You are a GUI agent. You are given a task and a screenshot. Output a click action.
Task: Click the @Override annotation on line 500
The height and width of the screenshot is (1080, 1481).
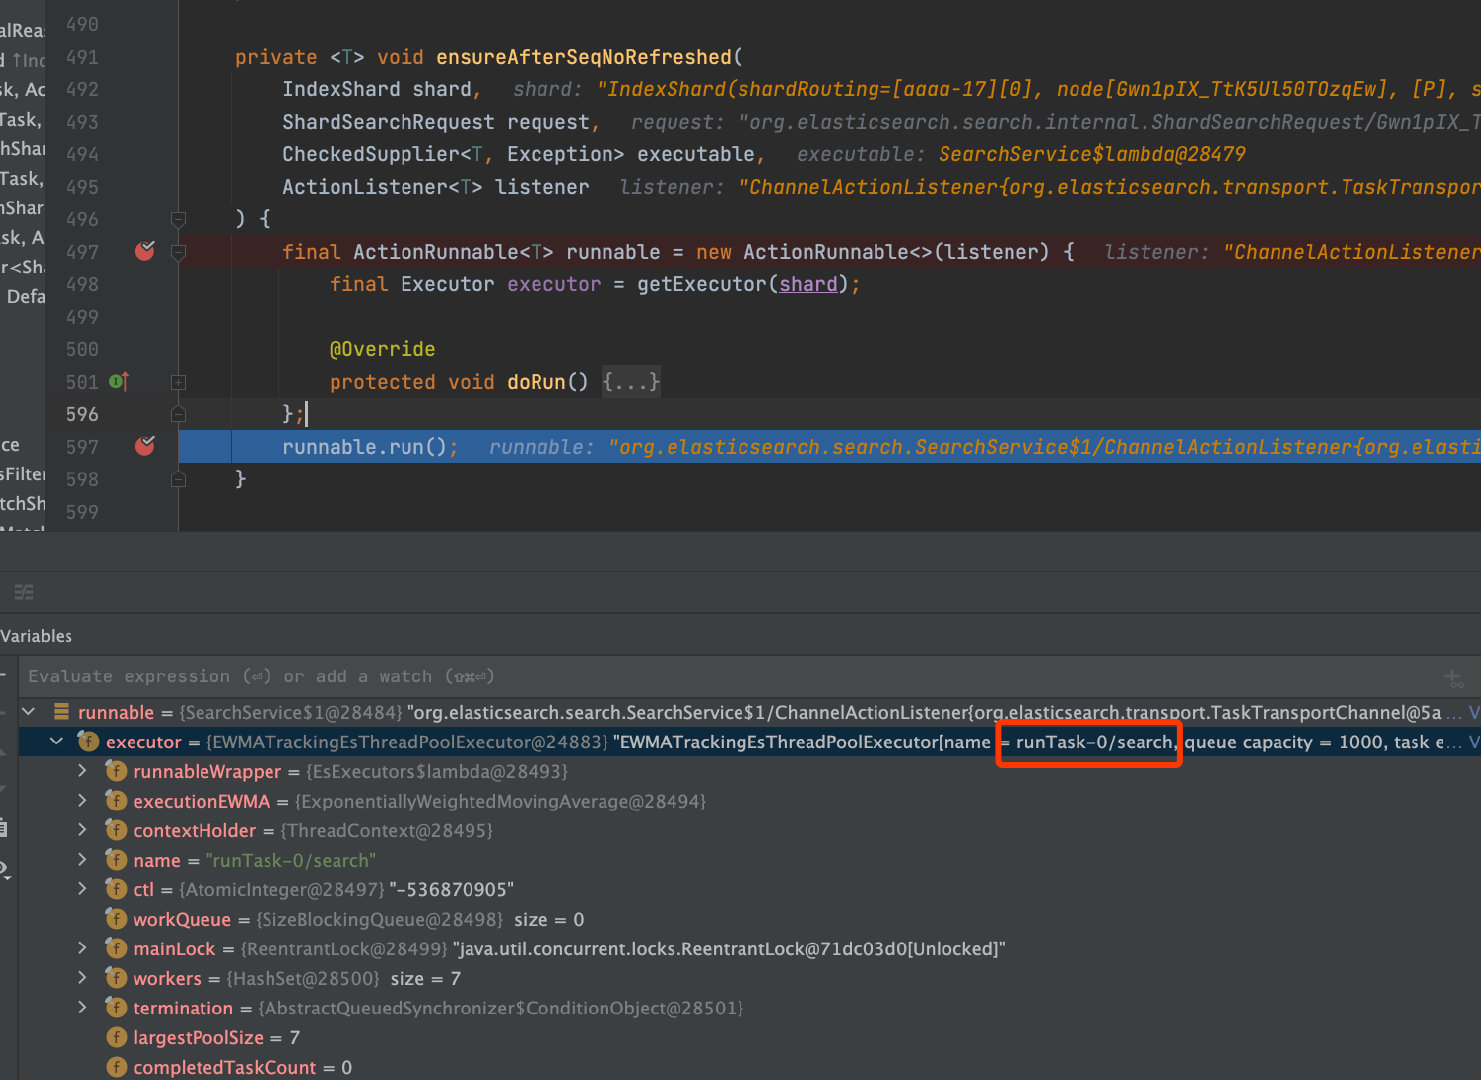point(382,349)
